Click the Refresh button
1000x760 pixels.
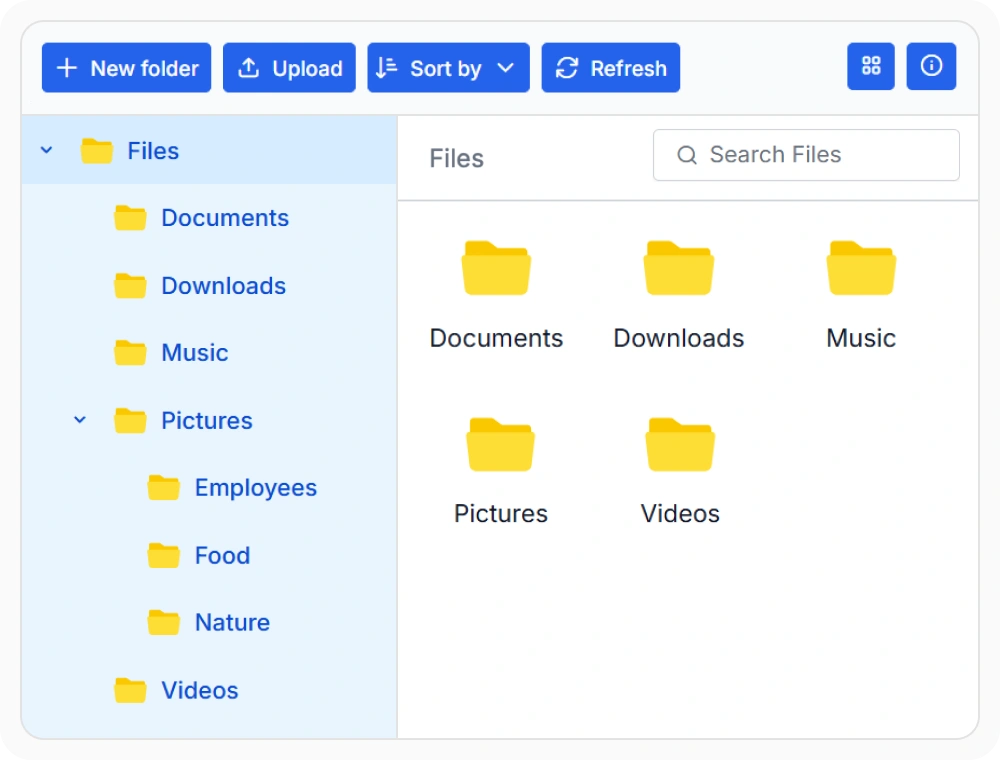pos(610,68)
